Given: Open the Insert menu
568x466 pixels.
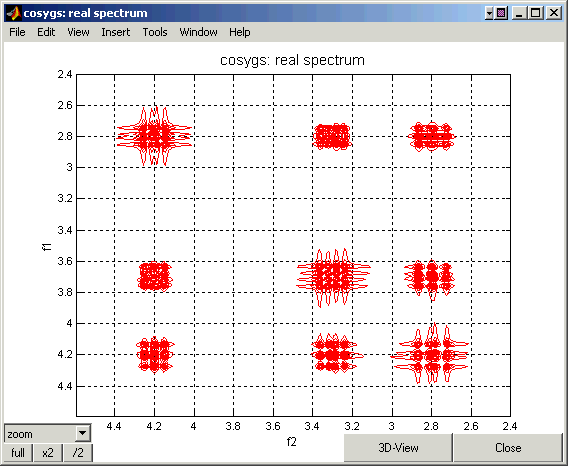Looking at the screenshot, I should coord(116,32).
